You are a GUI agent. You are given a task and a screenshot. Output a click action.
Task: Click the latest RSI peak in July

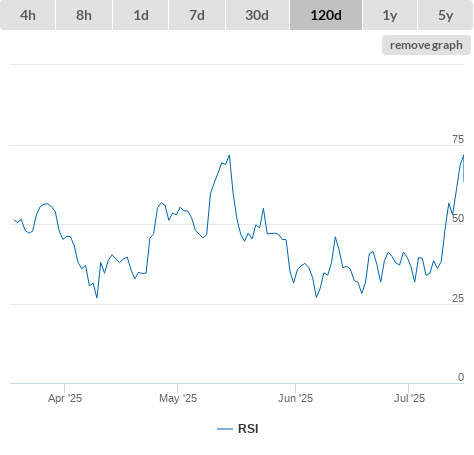463,155
